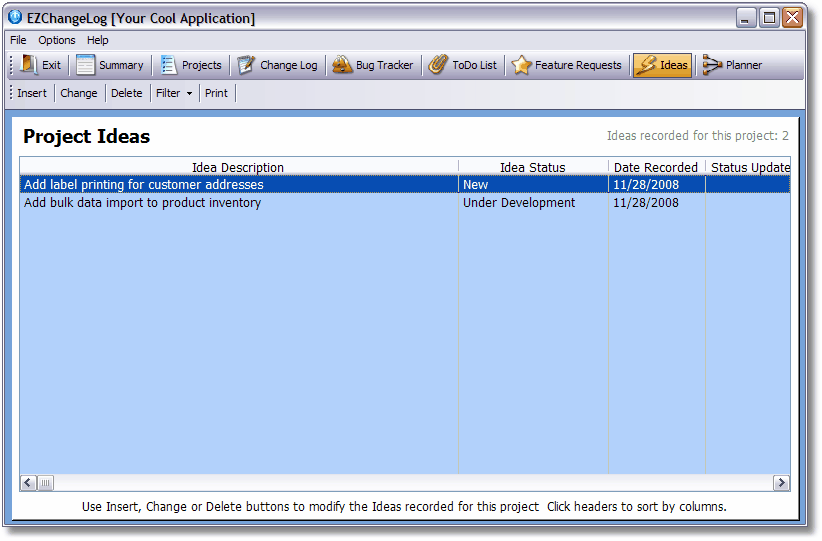The width and height of the screenshot is (822, 541).
Task: Open the ToDo List paperclip icon
Action: [x=438, y=65]
